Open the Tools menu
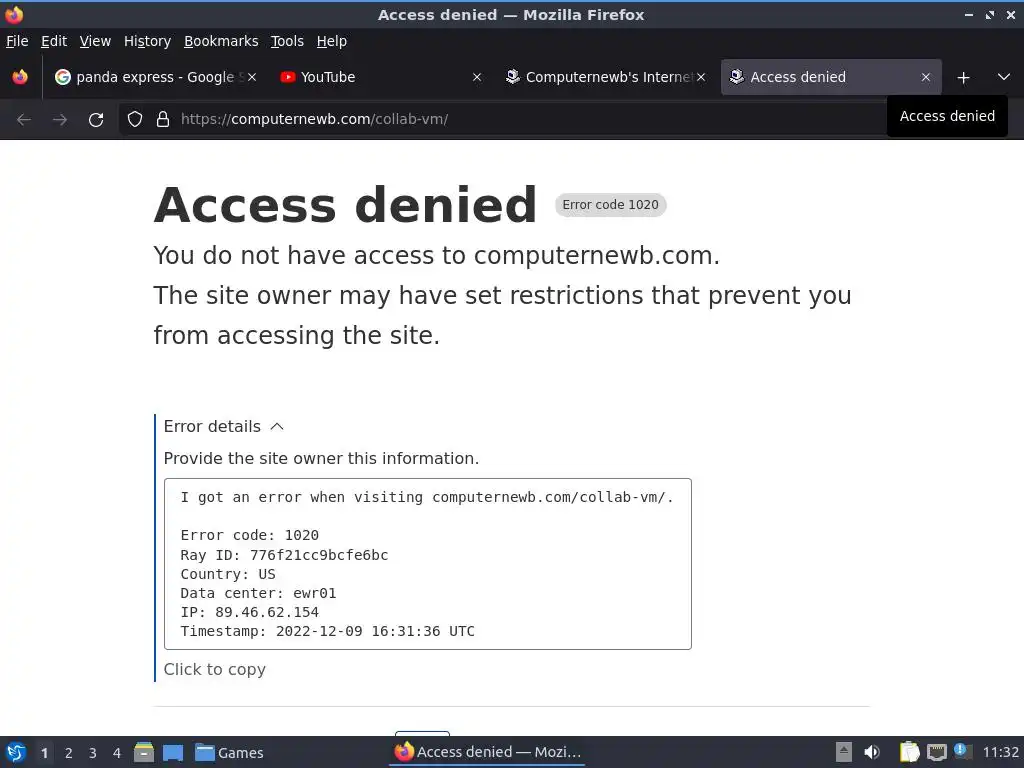 [x=287, y=41]
